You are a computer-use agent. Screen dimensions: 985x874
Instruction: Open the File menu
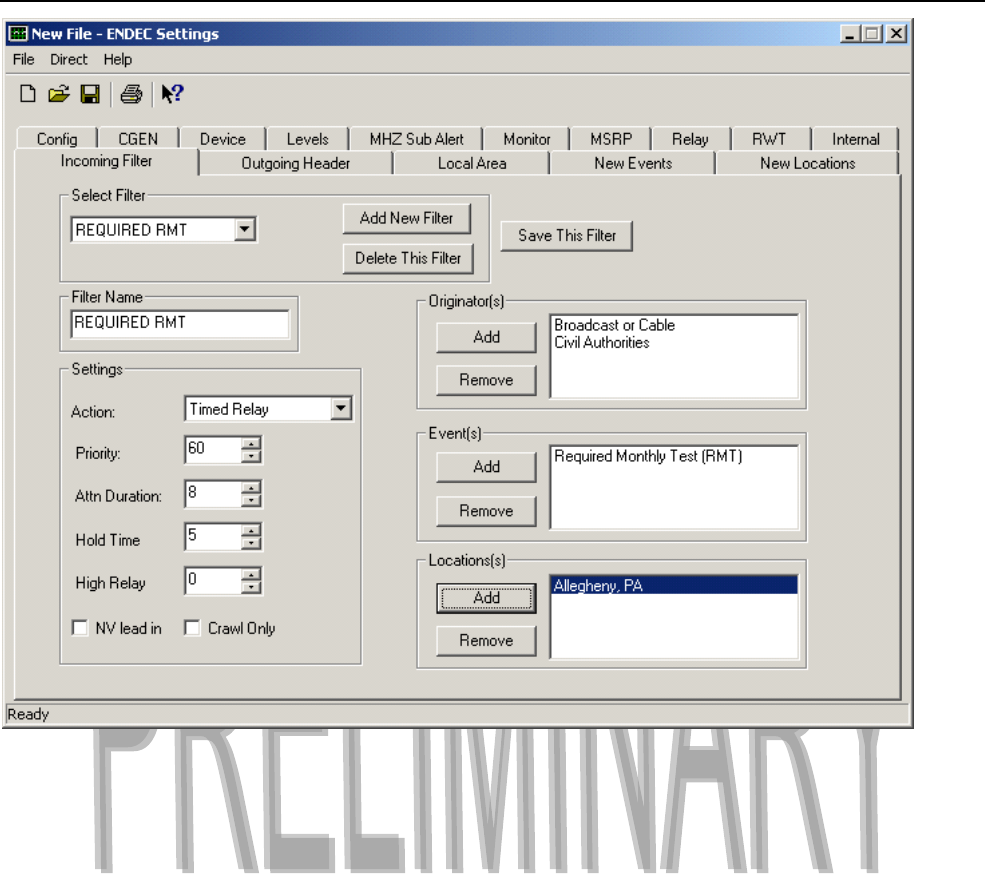[x=23, y=59]
